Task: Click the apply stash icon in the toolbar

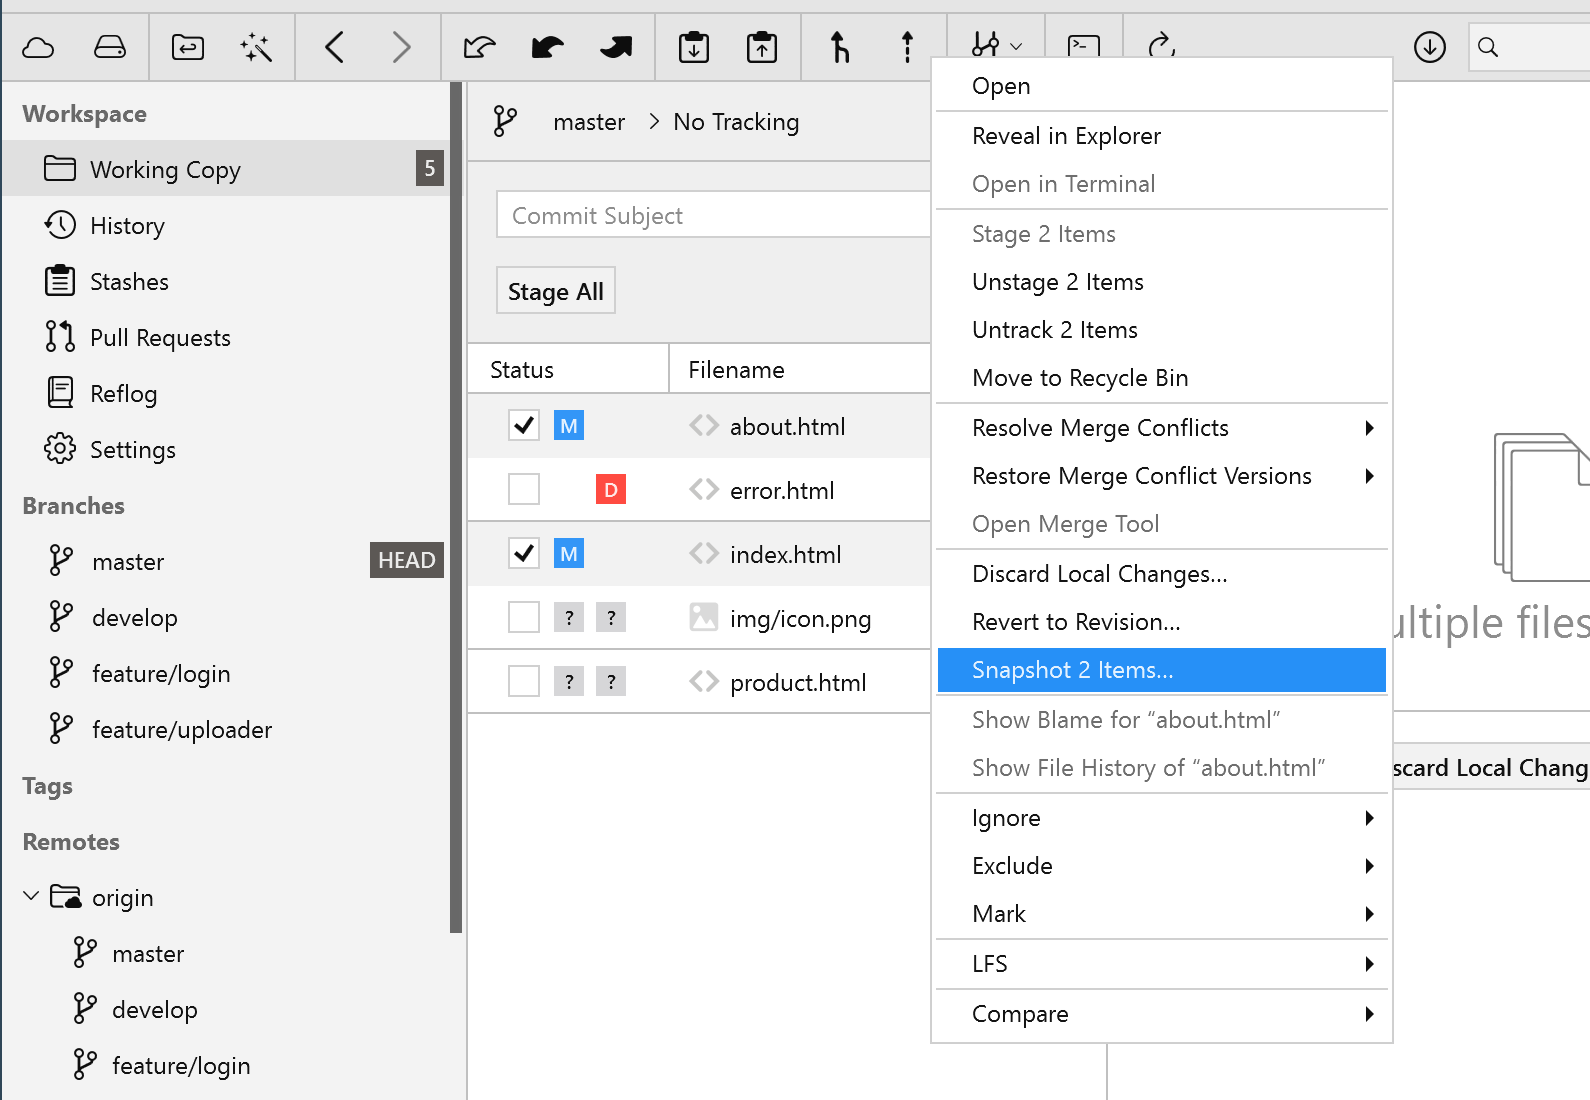Action: coord(761,47)
